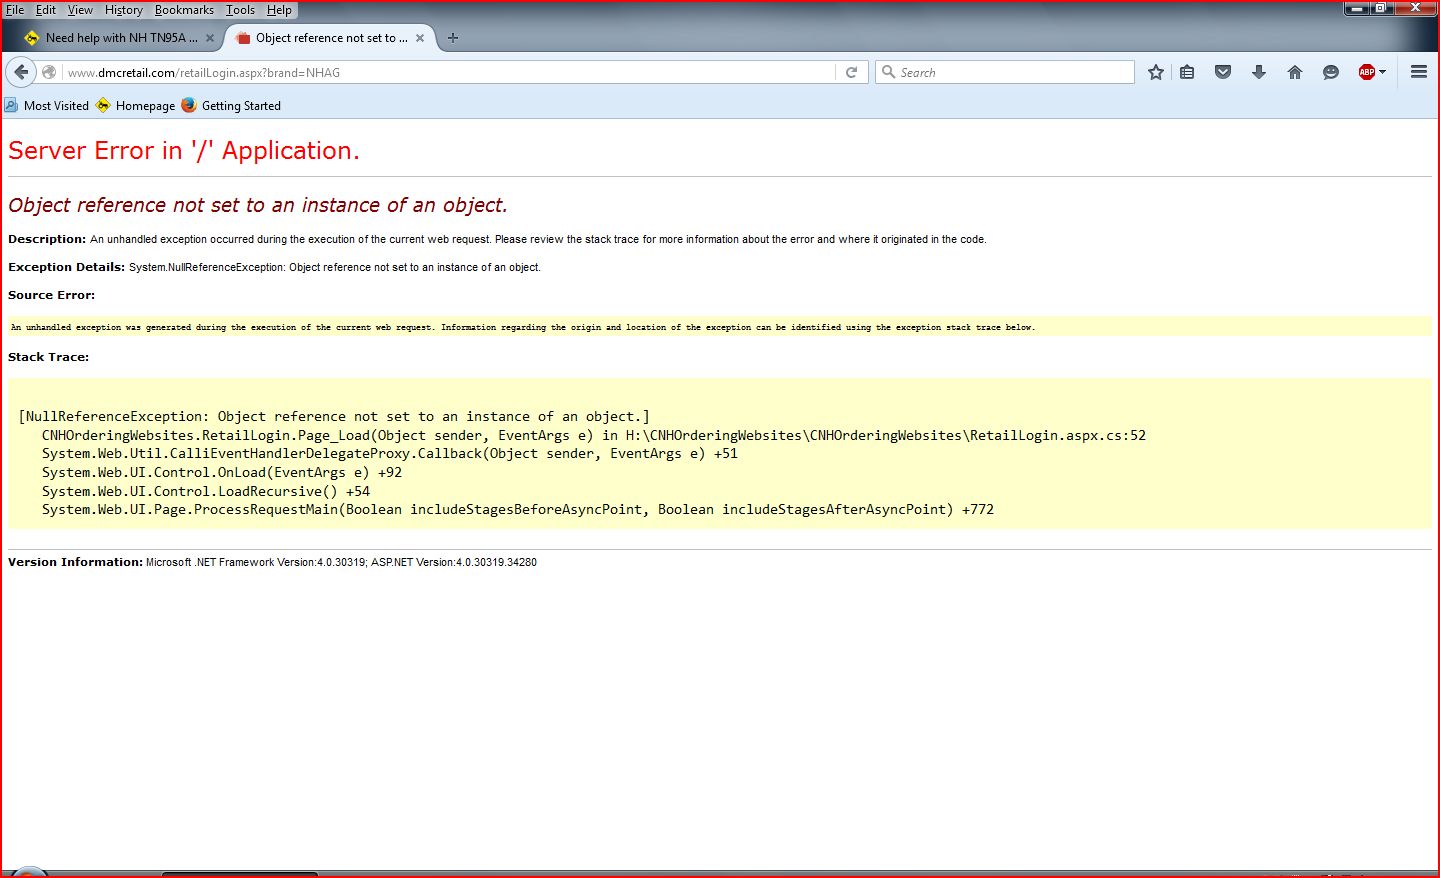Click the site identity globe icon
This screenshot has height=878, width=1440.
point(49,72)
